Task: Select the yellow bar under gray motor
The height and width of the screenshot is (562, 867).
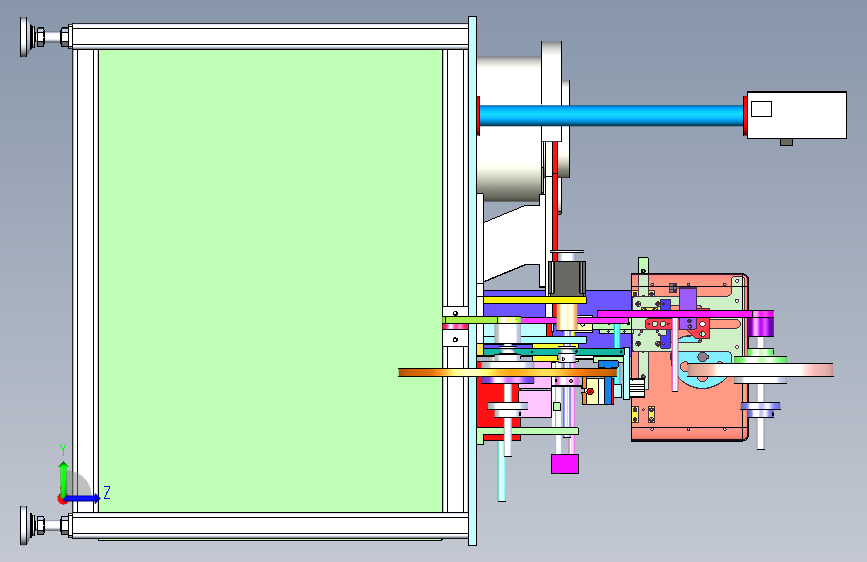Action: pyautogui.click(x=534, y=300)
